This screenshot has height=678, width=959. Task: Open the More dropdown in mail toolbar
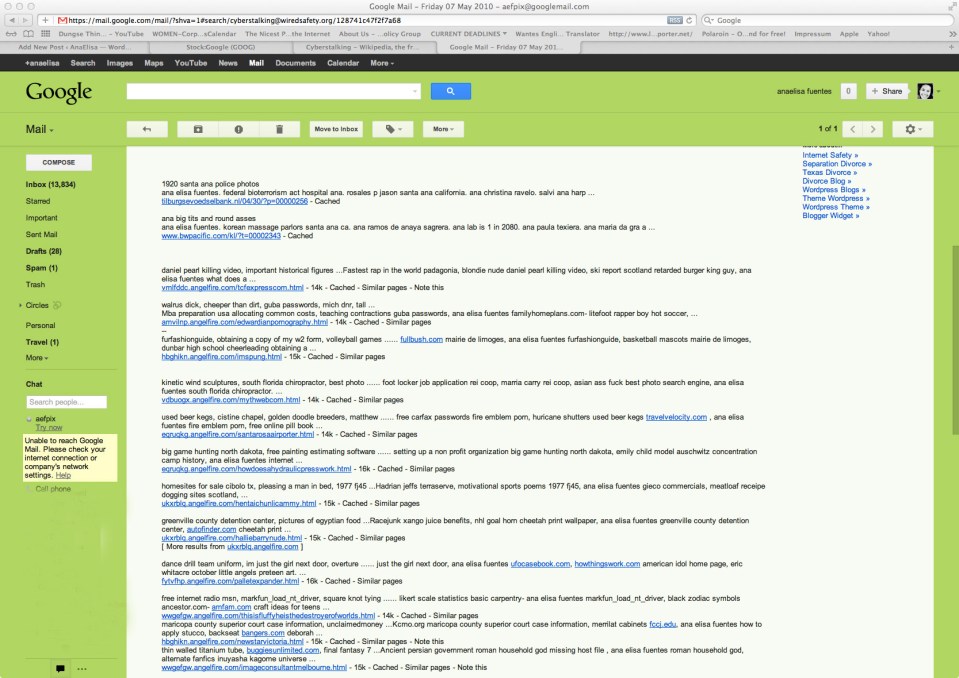click(x=442, y=129)
